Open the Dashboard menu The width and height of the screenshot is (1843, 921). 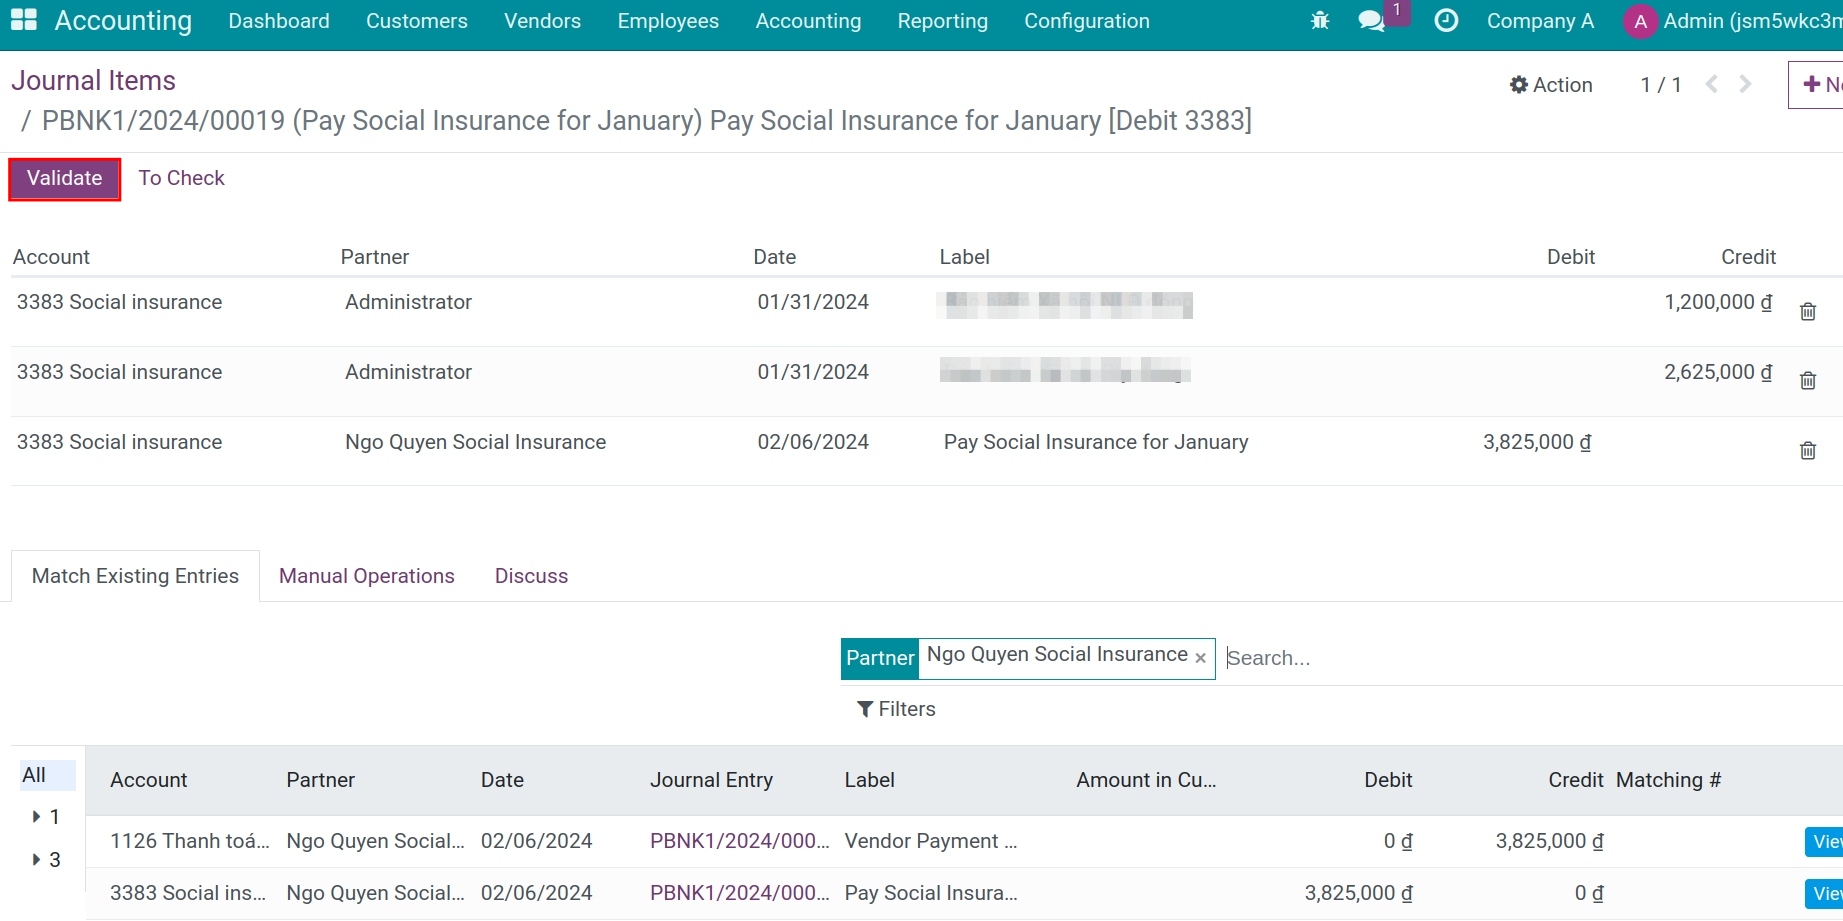279,21
